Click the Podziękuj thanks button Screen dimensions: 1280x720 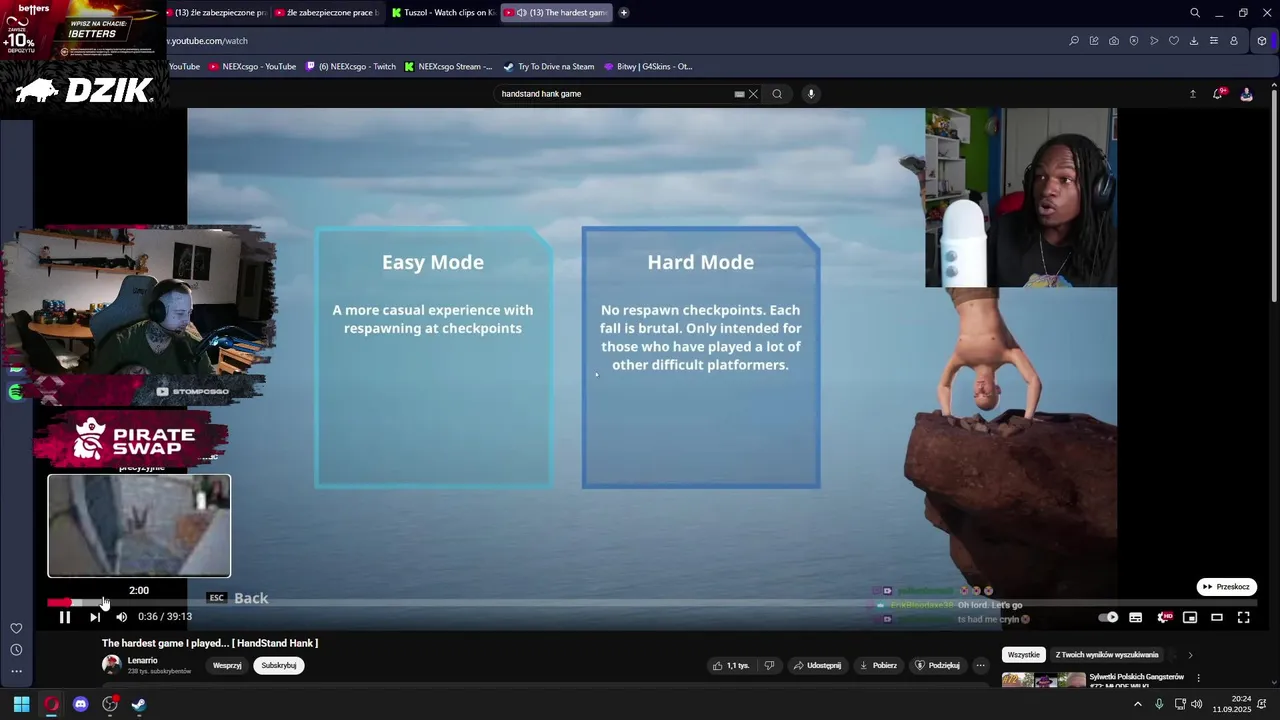coord(937,665)
